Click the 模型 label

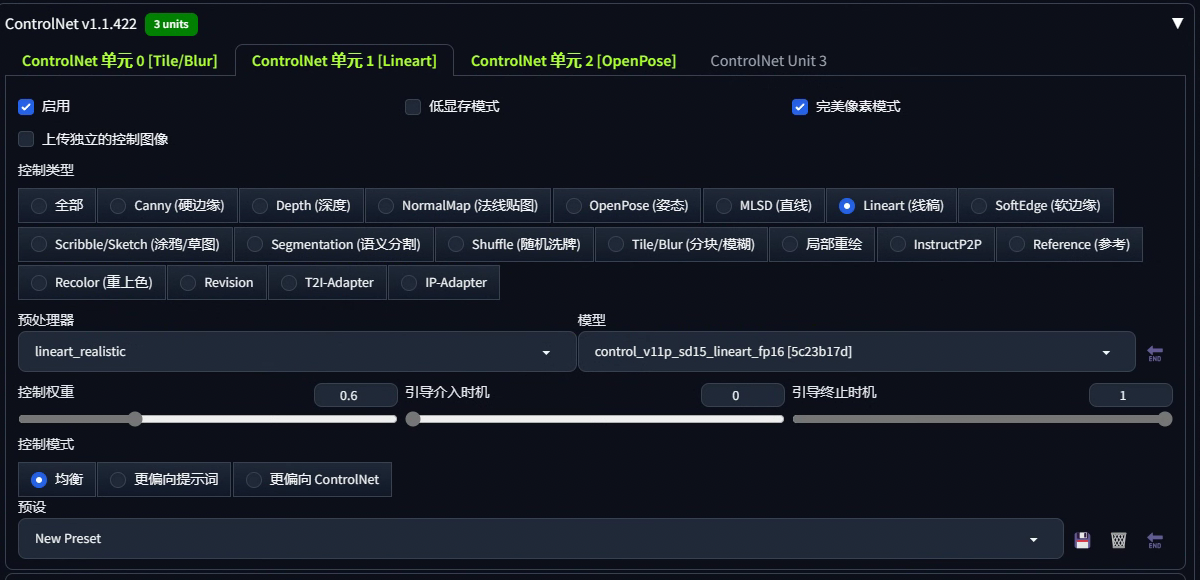(x=592, y=320)
